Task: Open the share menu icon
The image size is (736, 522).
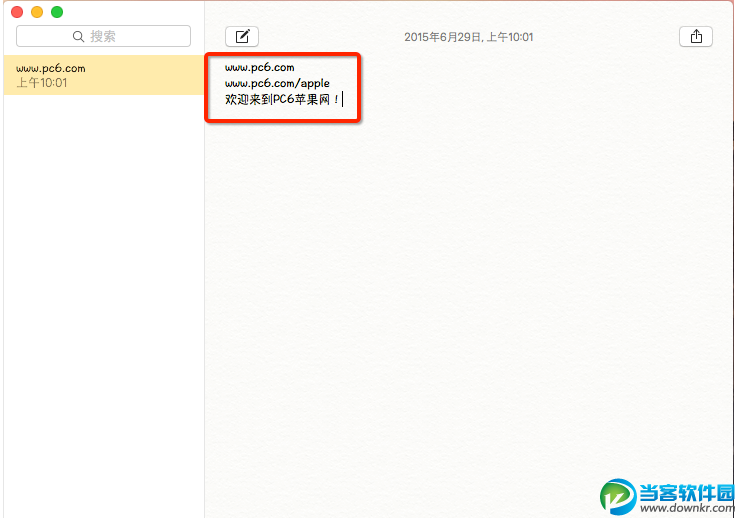Action: [x=696, y=37]
